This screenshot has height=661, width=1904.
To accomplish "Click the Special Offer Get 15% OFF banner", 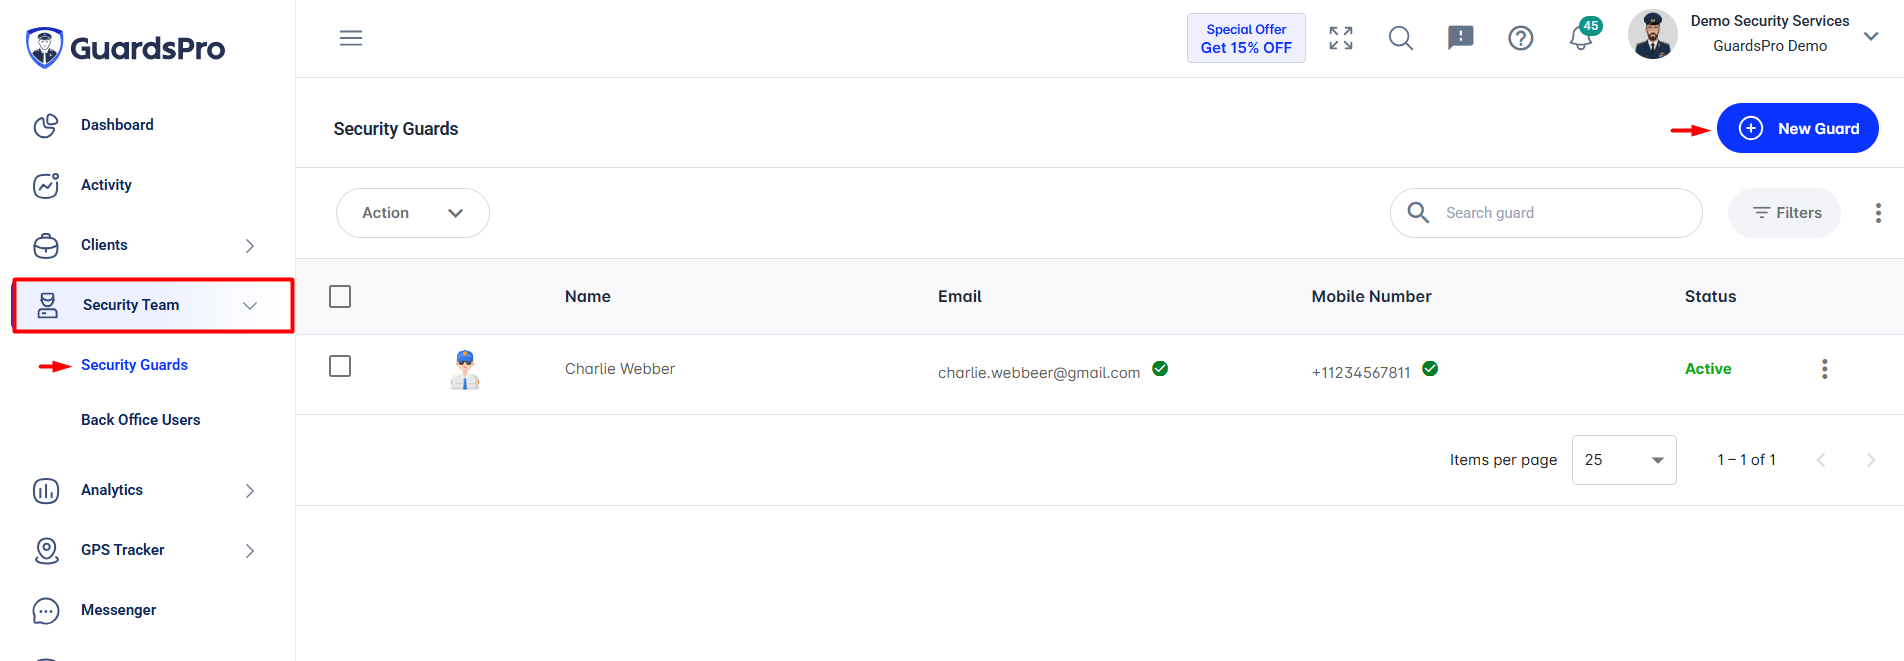I will 1246,38.
